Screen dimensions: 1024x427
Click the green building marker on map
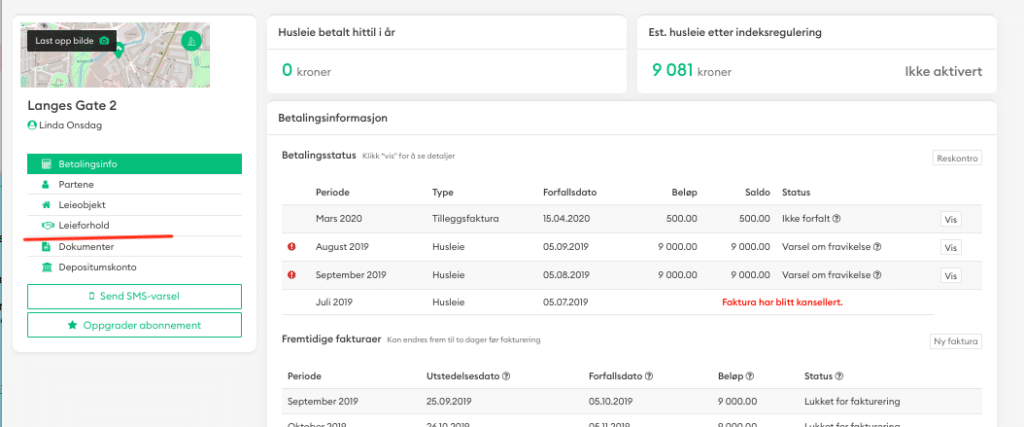click(x=190, y=40)
